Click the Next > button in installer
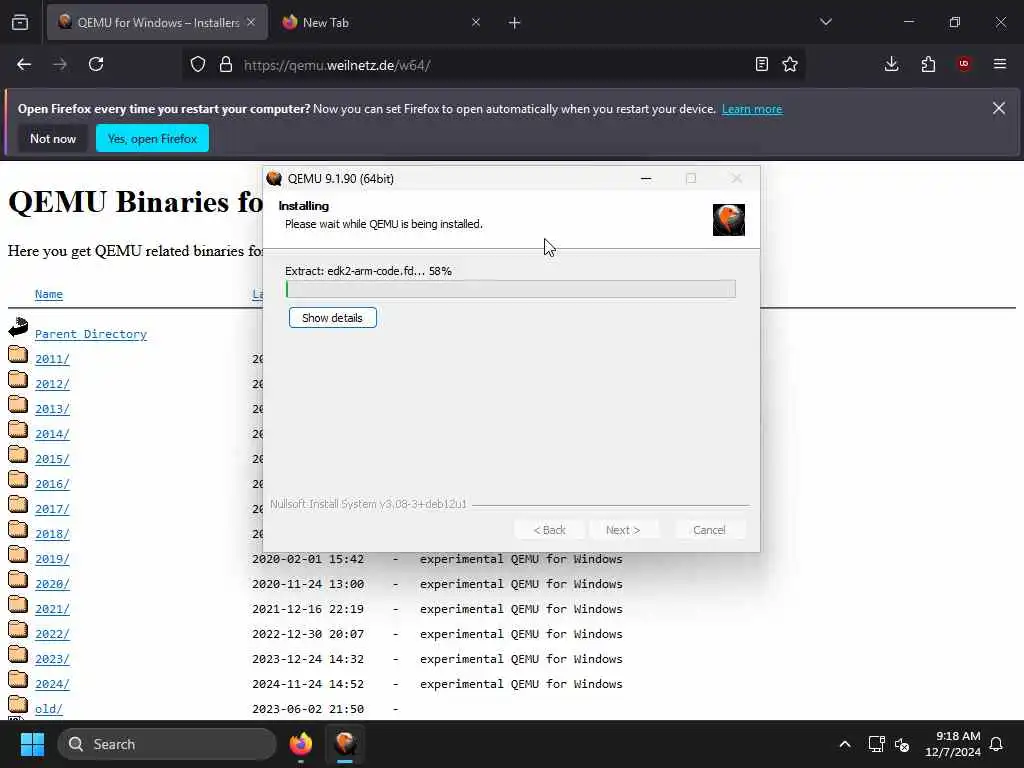 click(622, 530)
